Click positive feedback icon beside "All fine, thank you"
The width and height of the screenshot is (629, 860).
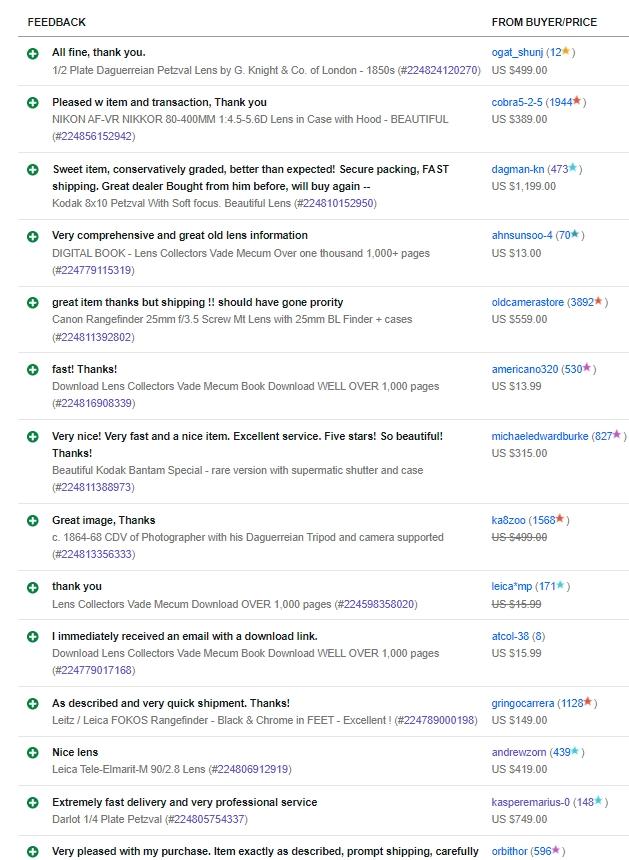click(x=33, y=53)
